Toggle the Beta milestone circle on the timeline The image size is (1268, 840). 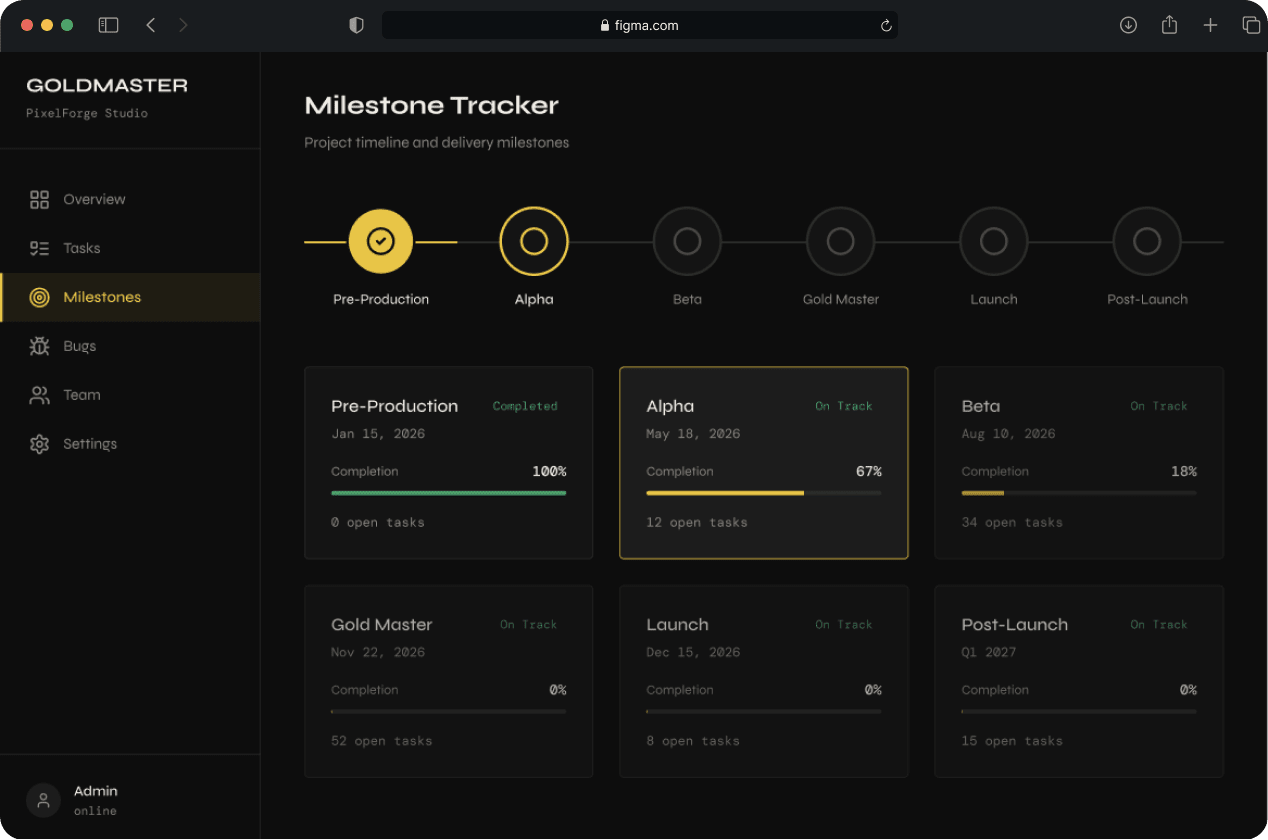coord(687,241)
